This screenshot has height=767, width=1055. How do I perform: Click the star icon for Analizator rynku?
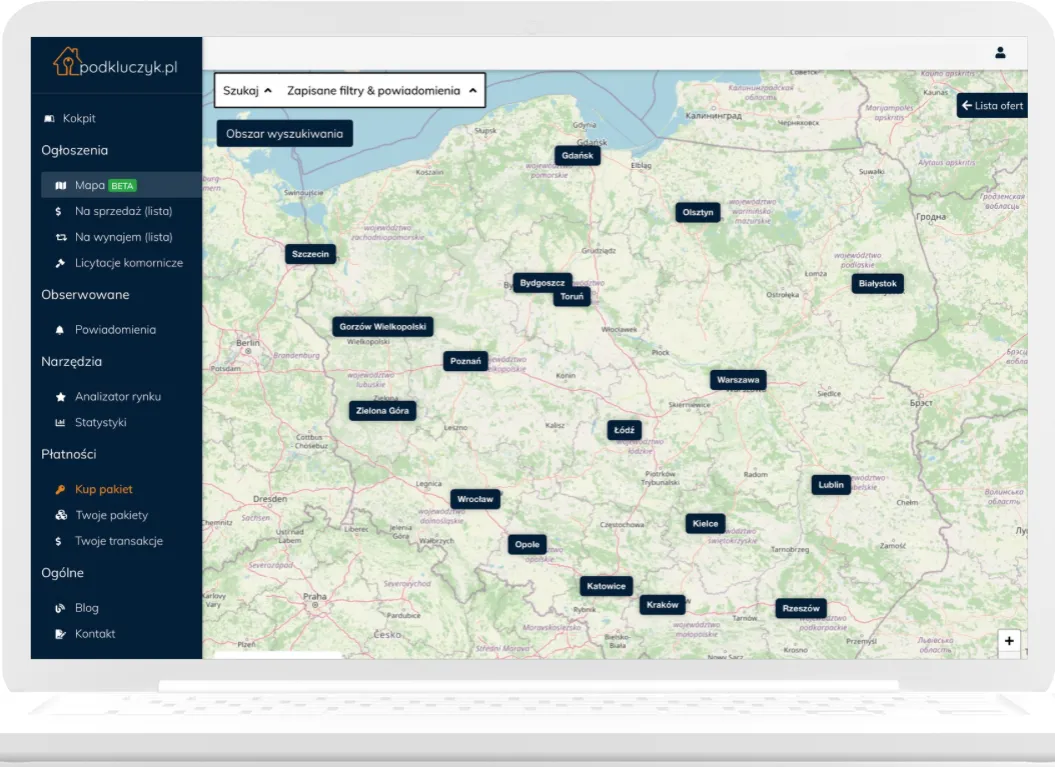click(x=62, y=396)
